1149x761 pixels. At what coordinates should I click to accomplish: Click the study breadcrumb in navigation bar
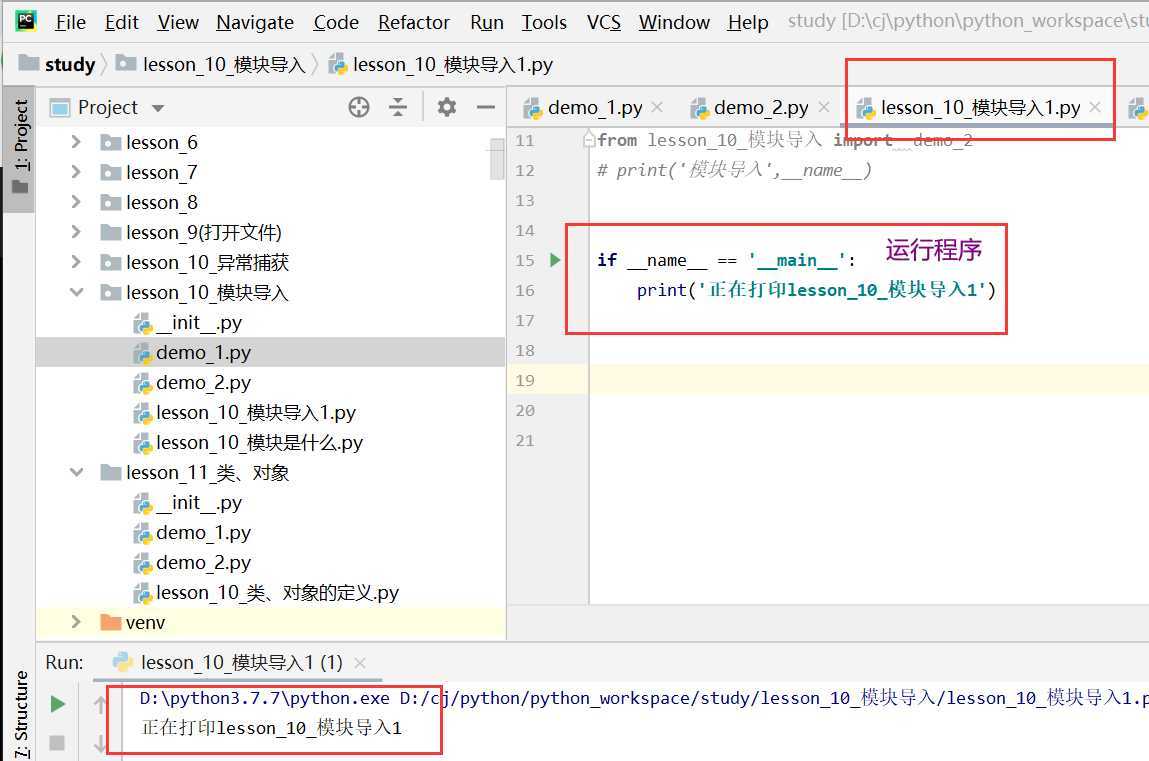click(58, 64)
